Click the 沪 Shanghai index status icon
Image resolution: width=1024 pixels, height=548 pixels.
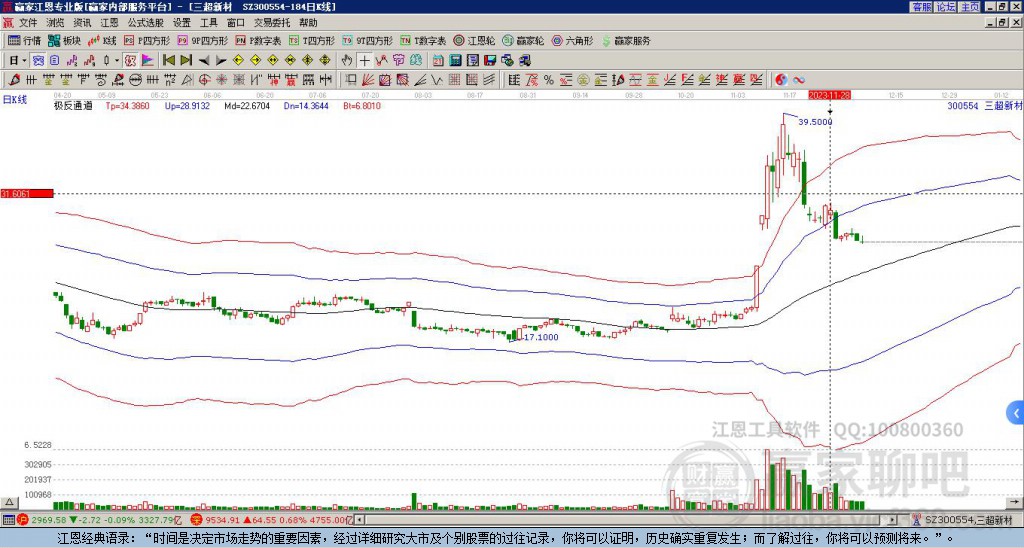tap(22, 520)
